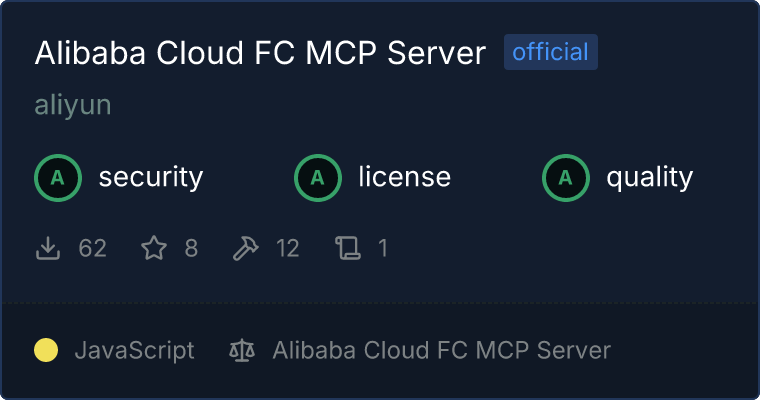This screenshot has width=760, height=400.
Task: Click the security label text
Action: 151,178
